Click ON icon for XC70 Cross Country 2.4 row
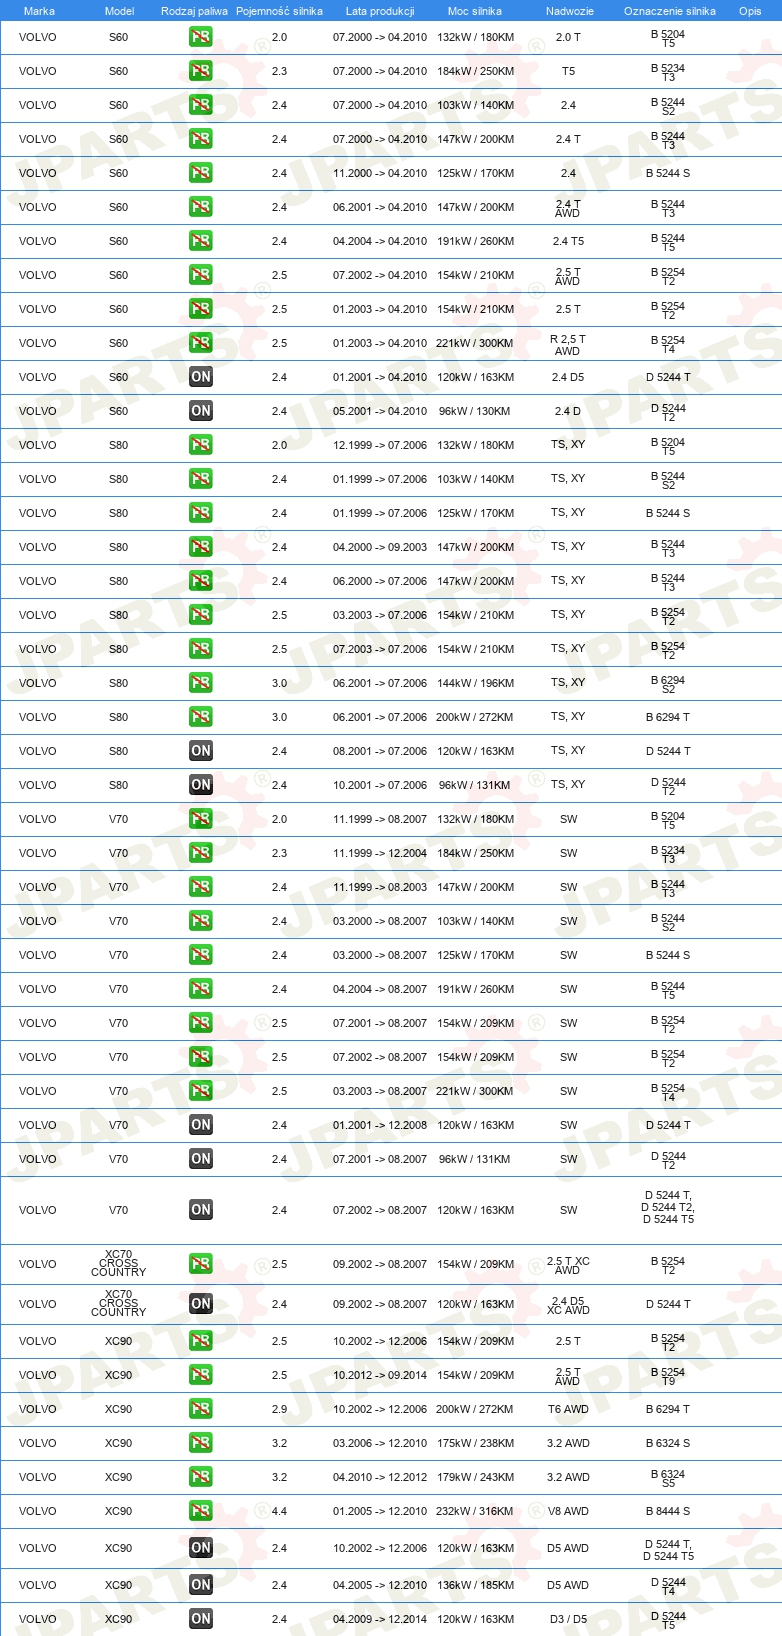 tap(200, 1304)
